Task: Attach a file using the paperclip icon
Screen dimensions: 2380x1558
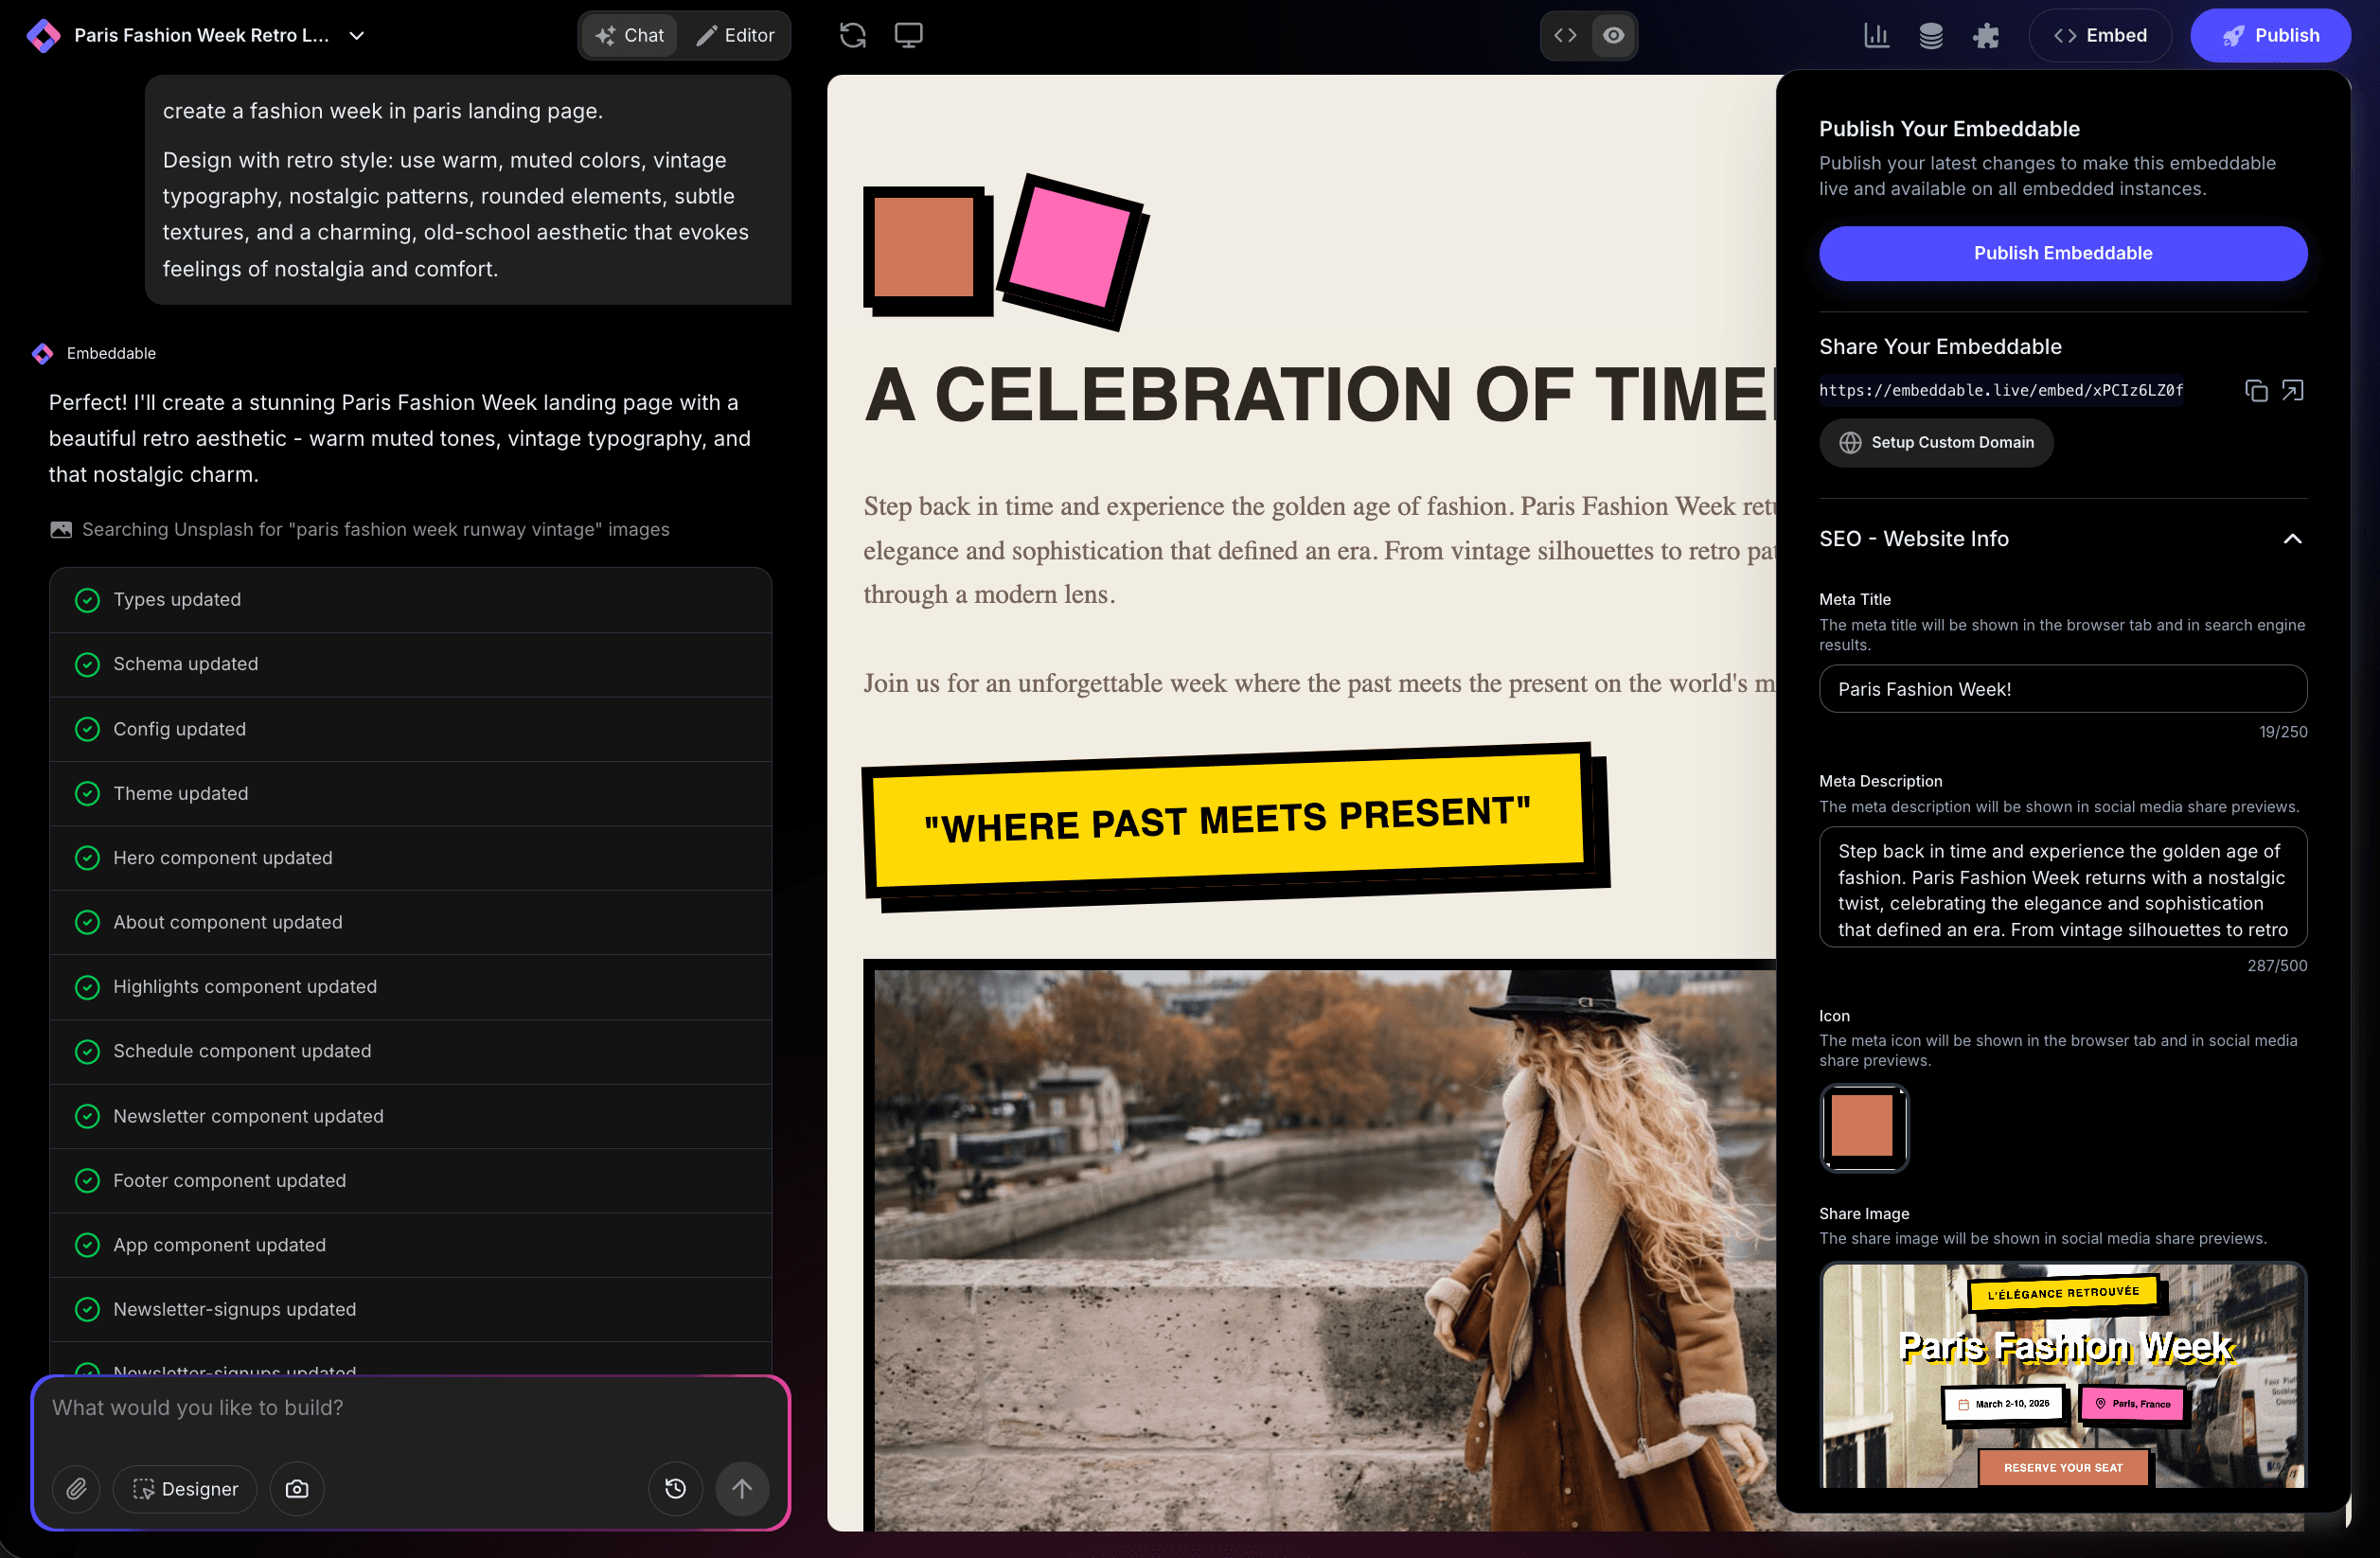Action: (76, 1489)
